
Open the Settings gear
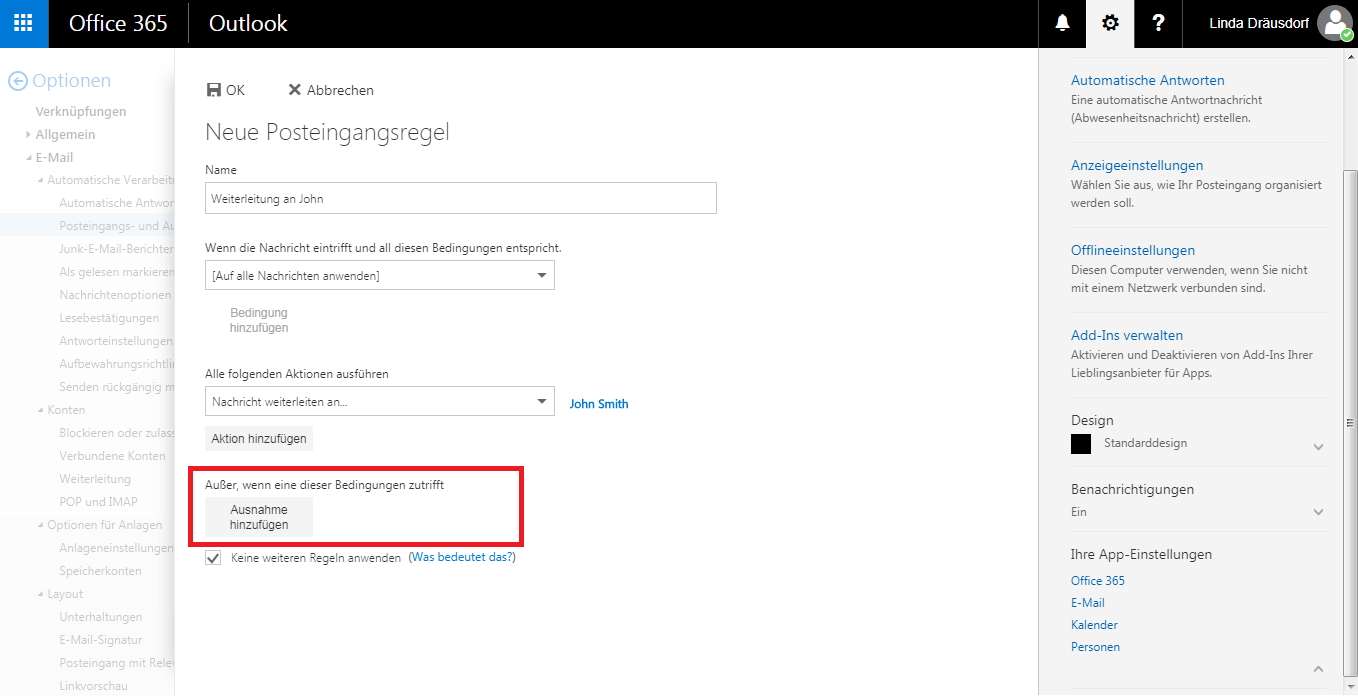click(x=1109, y=22)
